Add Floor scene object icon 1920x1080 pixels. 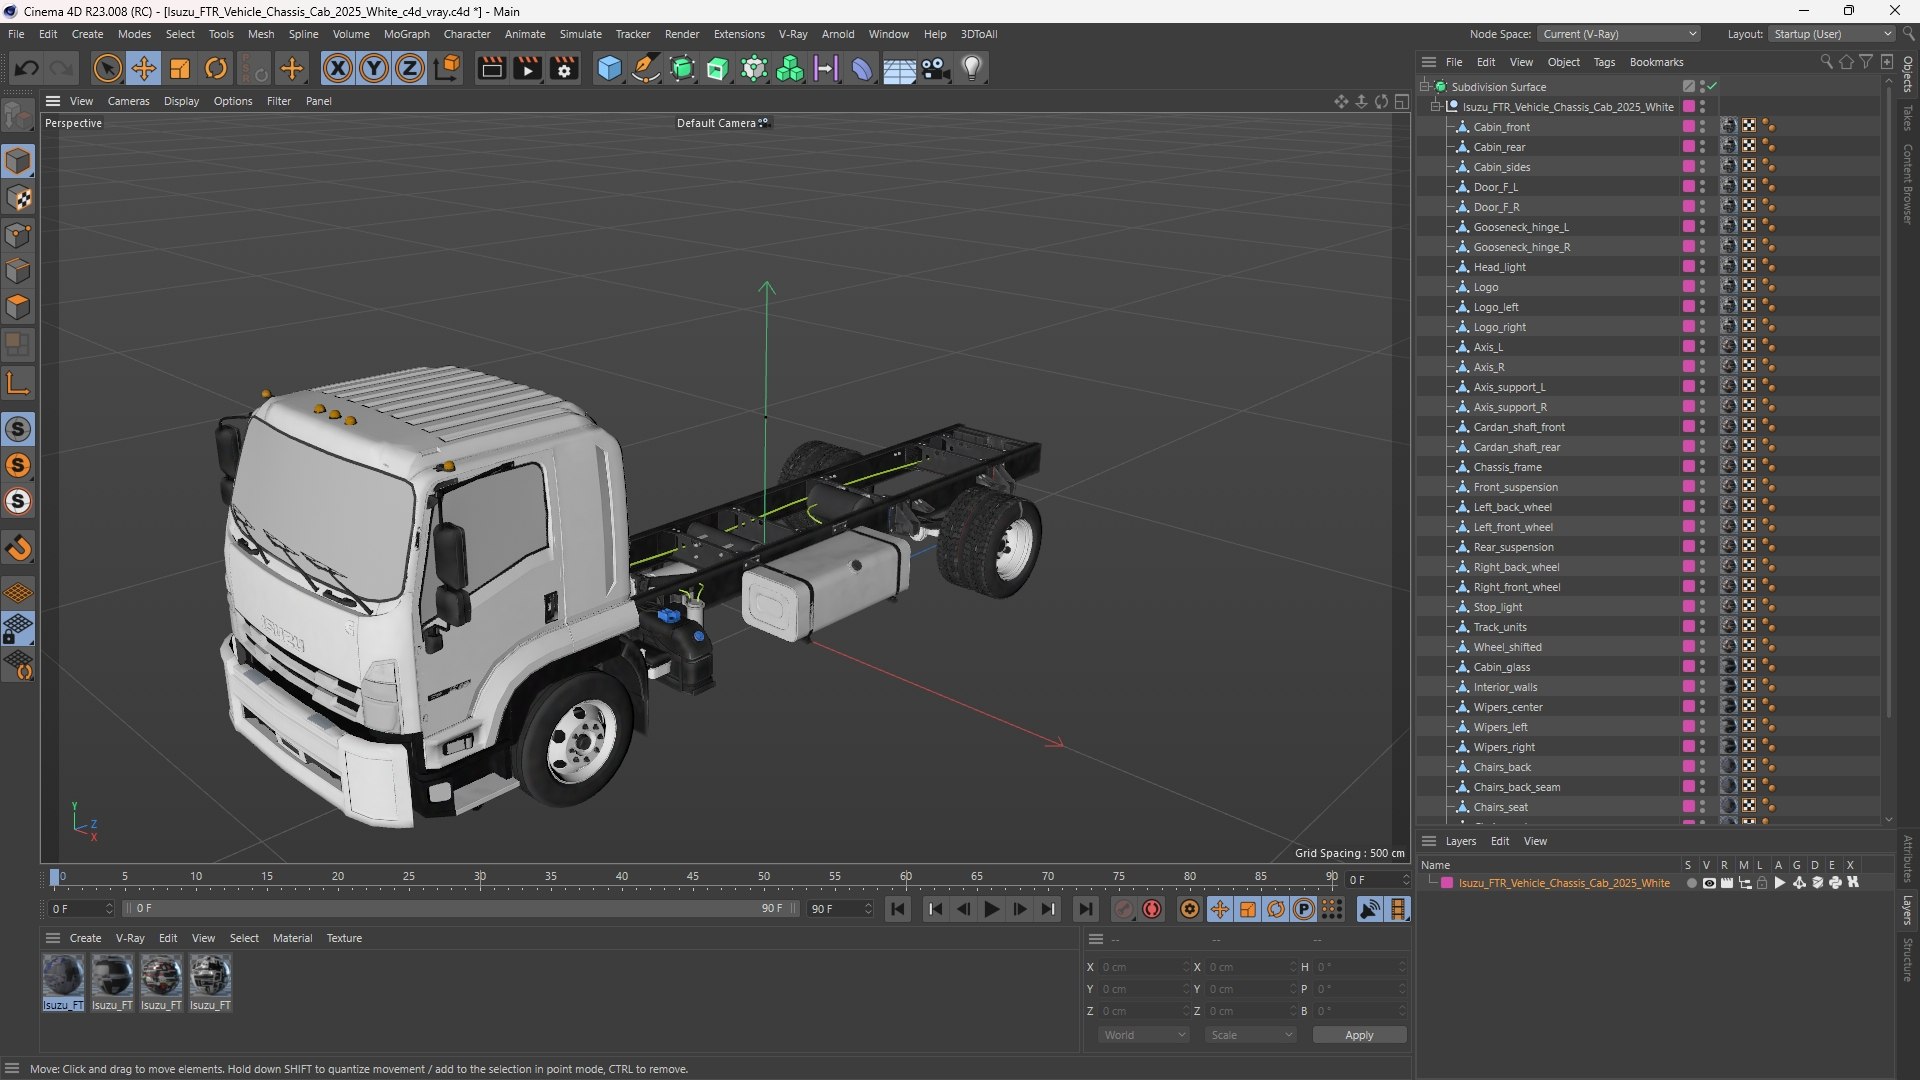point(899,68)
